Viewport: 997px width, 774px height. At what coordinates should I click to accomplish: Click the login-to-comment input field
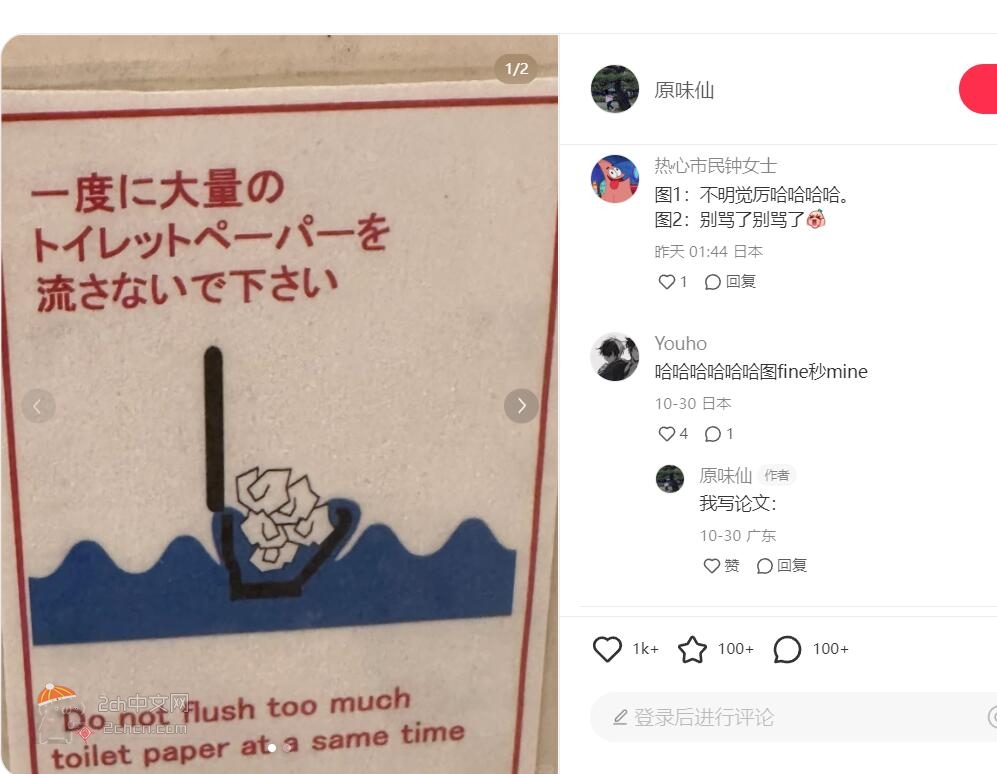click(x=794, y=717)
